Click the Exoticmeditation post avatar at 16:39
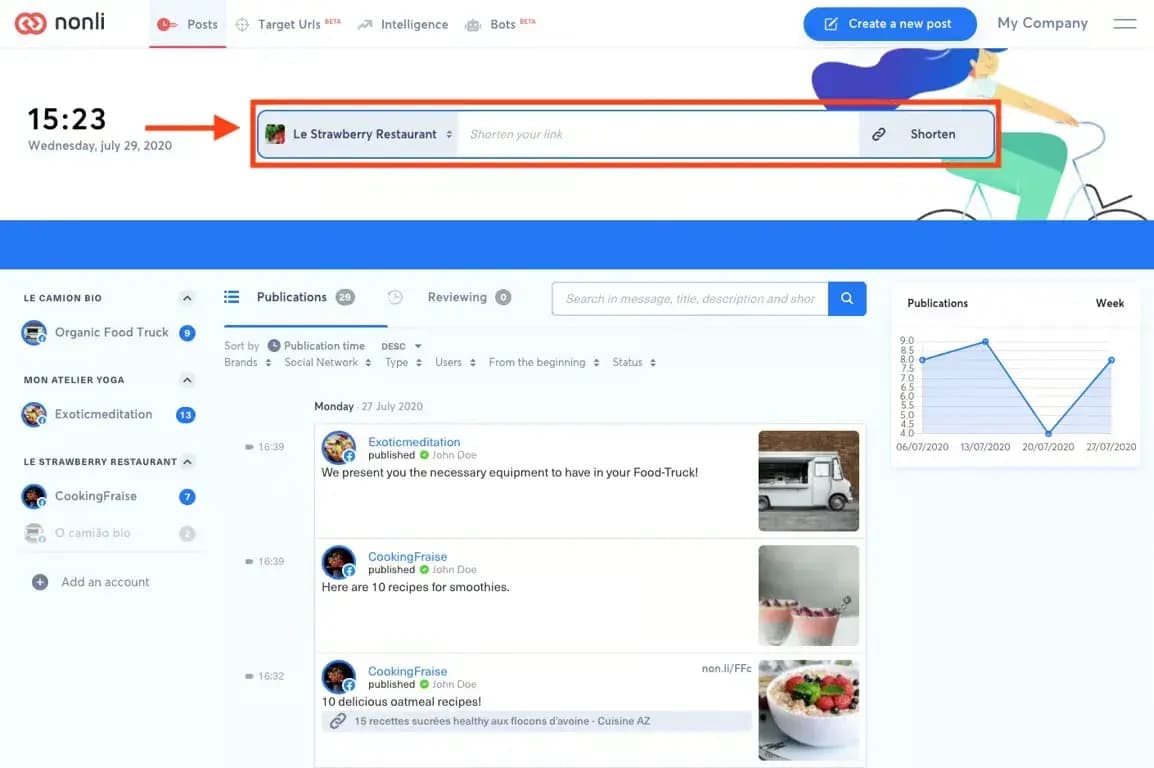The image size is (1154, 768). coord(339,447)
